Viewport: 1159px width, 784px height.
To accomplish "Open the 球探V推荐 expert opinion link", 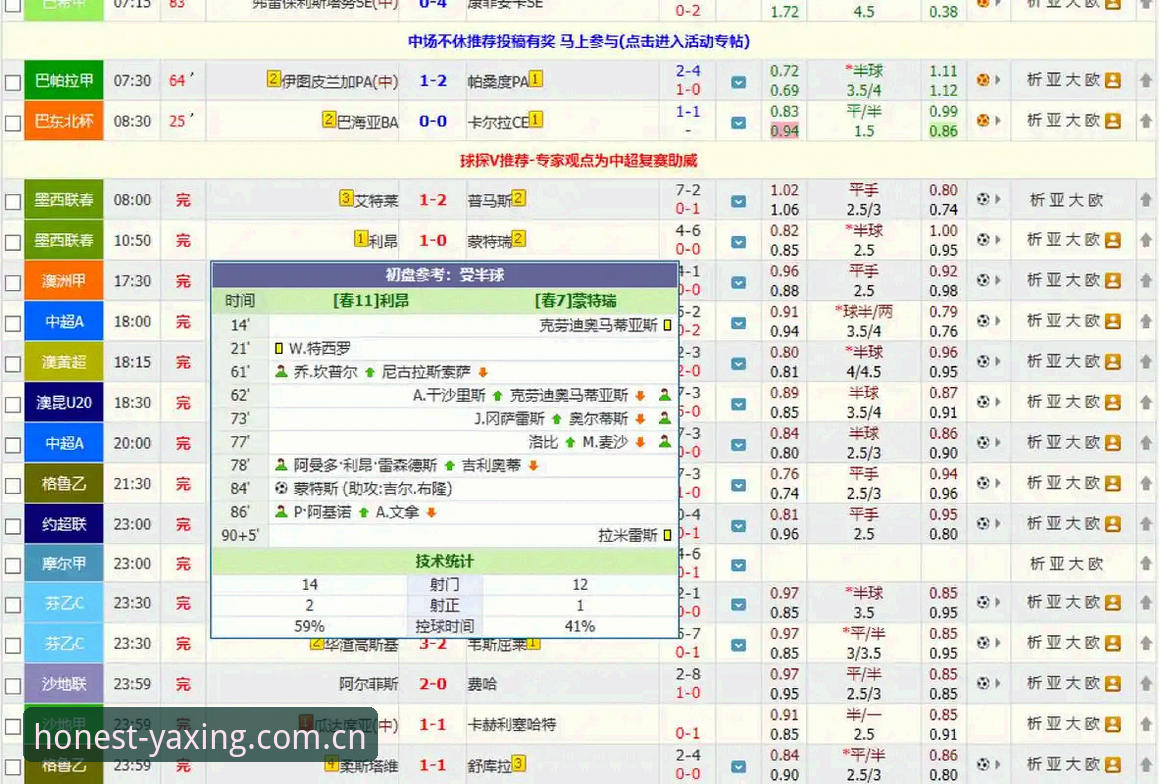I will (579, 160).
